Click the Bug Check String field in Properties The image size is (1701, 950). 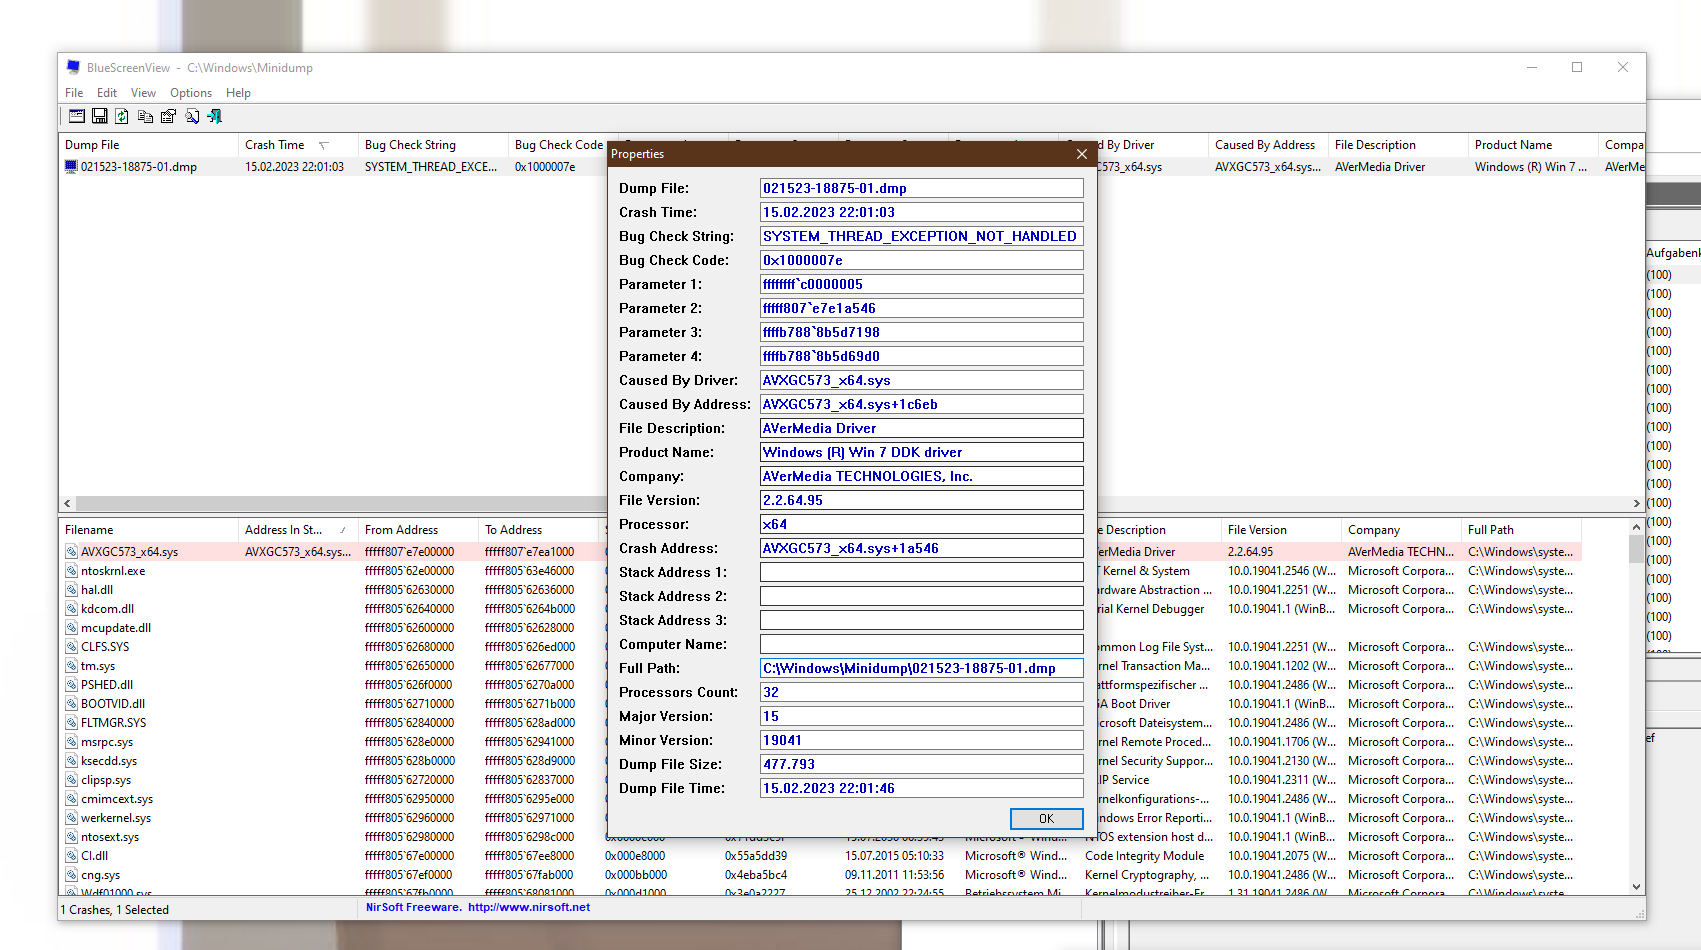pyautogui.click(x=922, y=236)
